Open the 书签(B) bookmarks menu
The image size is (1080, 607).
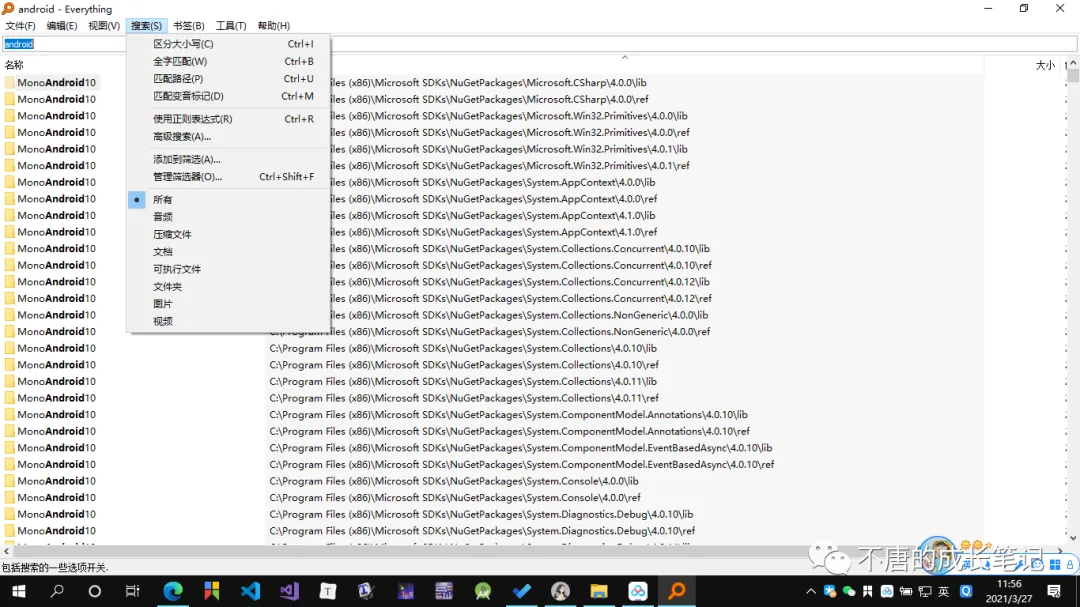click(x=188, y=25)
